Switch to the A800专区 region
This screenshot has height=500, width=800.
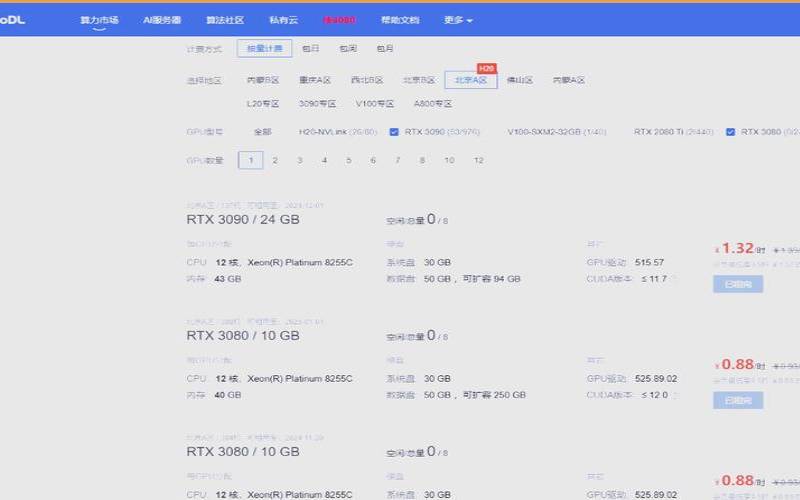point(433,103)
